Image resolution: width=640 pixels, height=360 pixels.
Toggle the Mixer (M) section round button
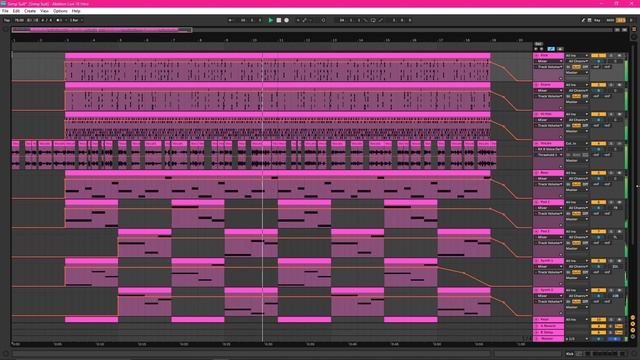click(633, 330)
